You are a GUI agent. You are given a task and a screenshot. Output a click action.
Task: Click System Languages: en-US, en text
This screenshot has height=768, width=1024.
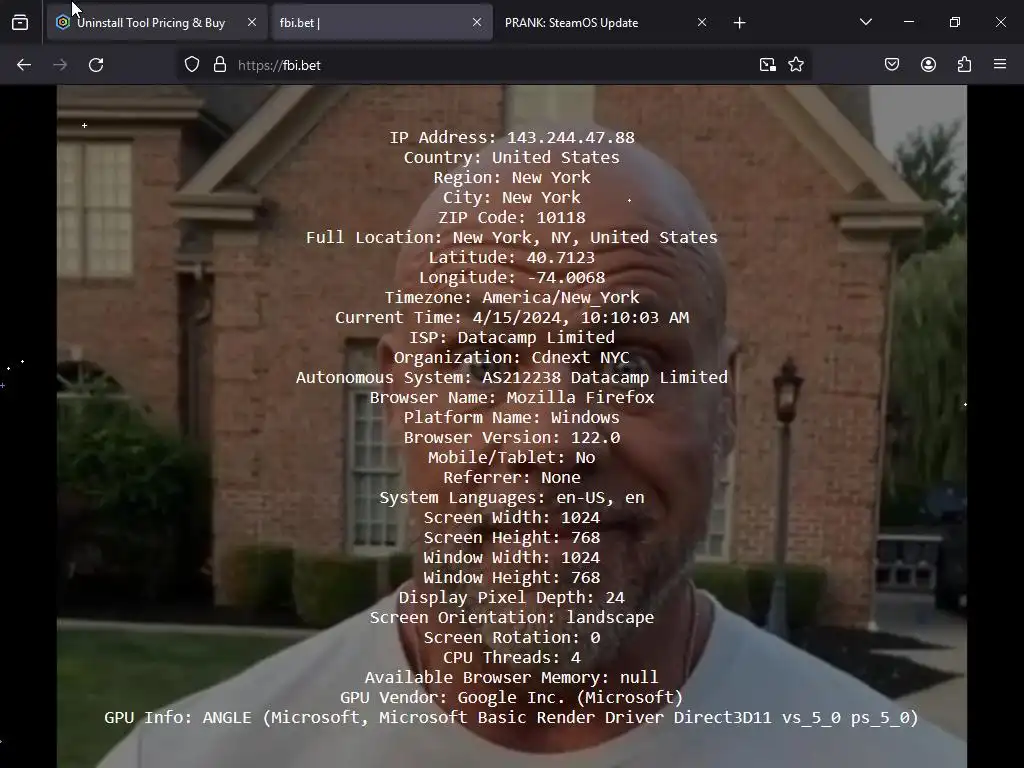point(512,498)
